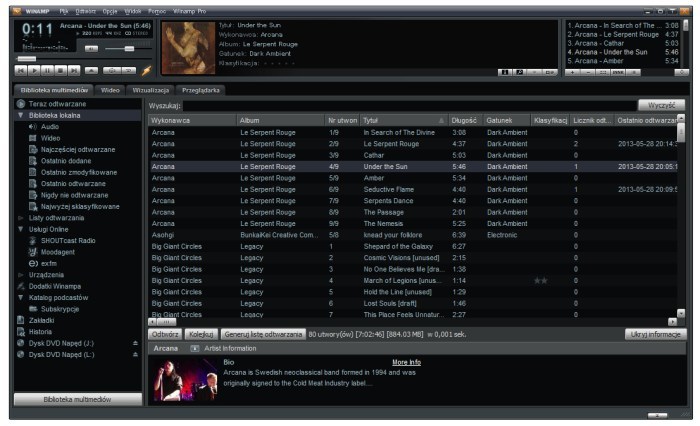This screenshot has width=700, height=426.
Task: Go to the previous track
Action: 21,71
